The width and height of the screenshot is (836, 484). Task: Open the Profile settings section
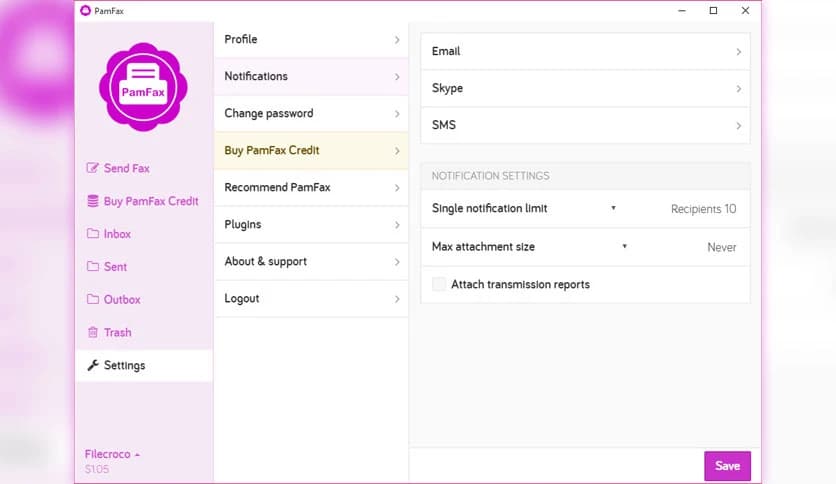click(x=311, y=40)
